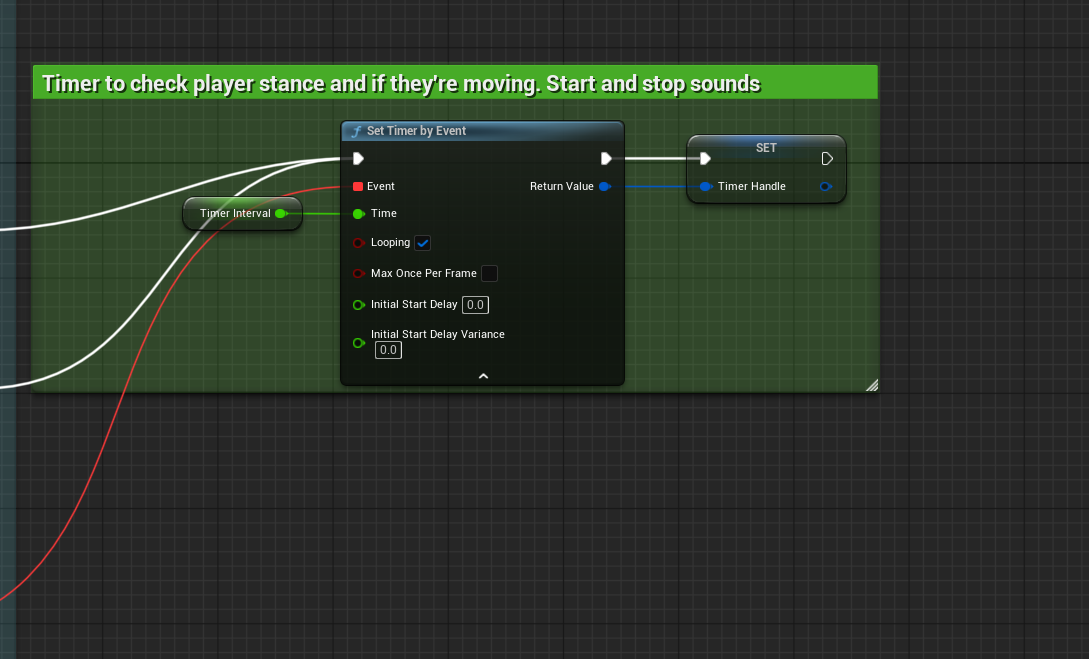Click the Timer Handle input pin on SET node
Screen dimensions: 1089x659
pos(706,186)
